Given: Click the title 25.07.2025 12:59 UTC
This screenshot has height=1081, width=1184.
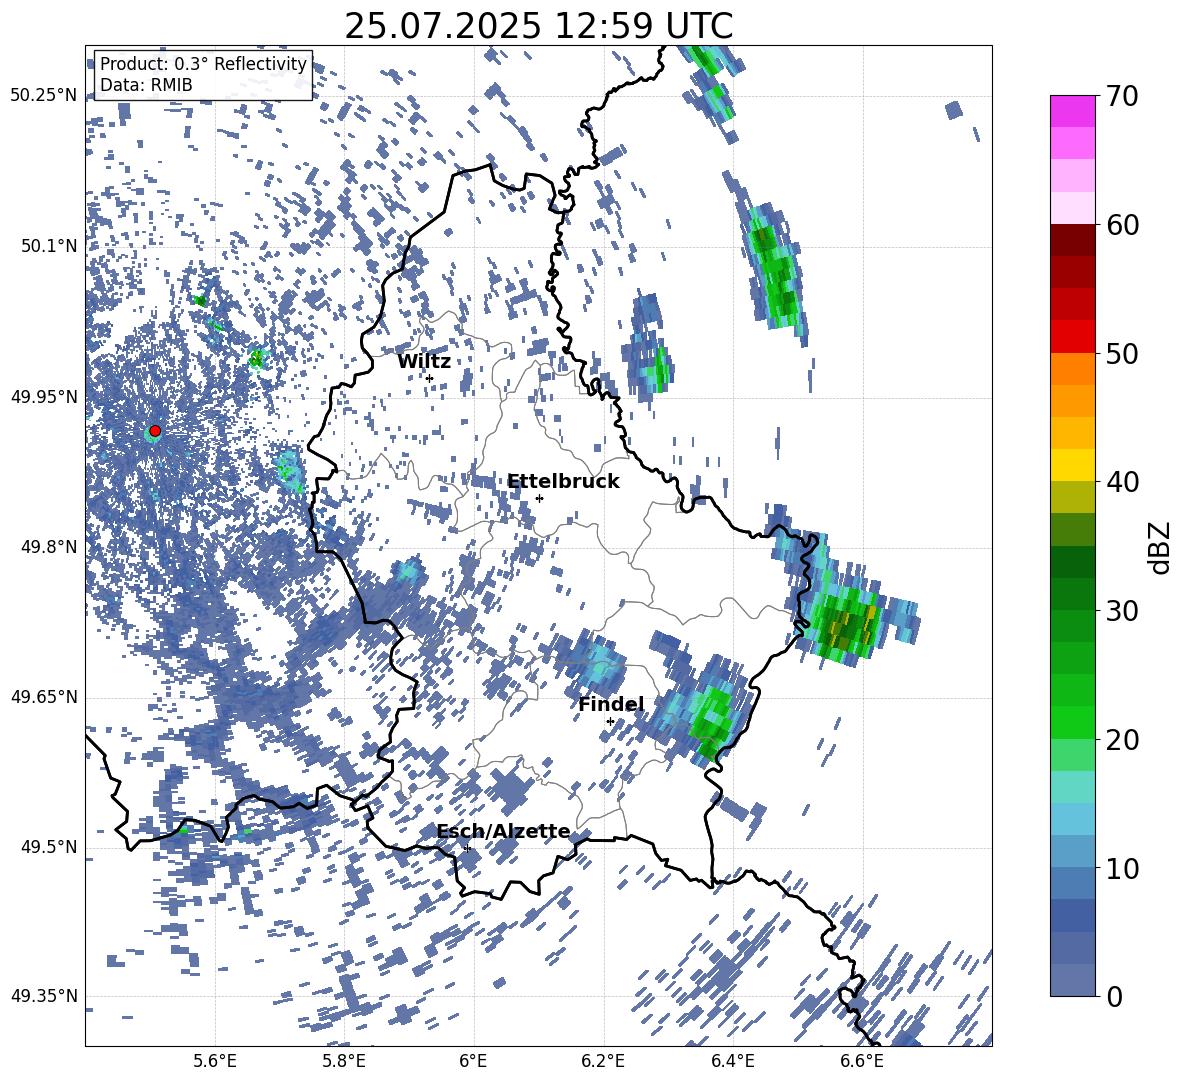Looking at the screenshot, I should coord(538,26).
